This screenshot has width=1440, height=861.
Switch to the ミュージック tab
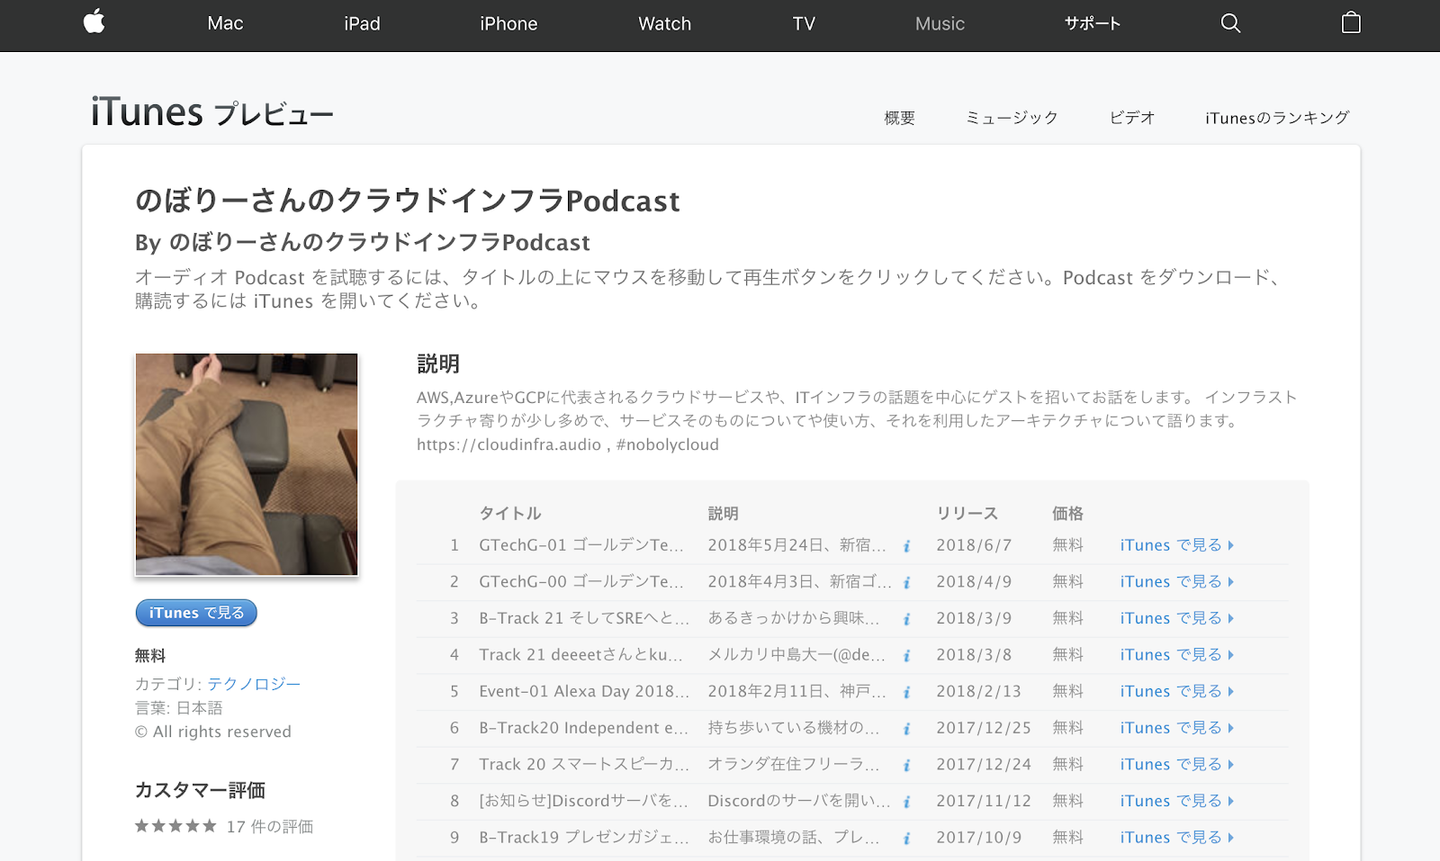(x=1012, y=118)
